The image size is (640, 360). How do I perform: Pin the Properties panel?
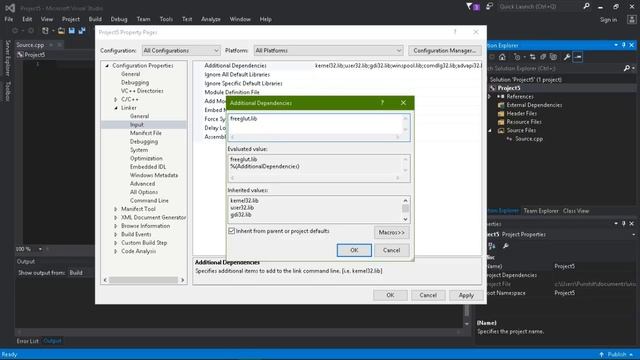pyautogui.click(x=624, y=224)
